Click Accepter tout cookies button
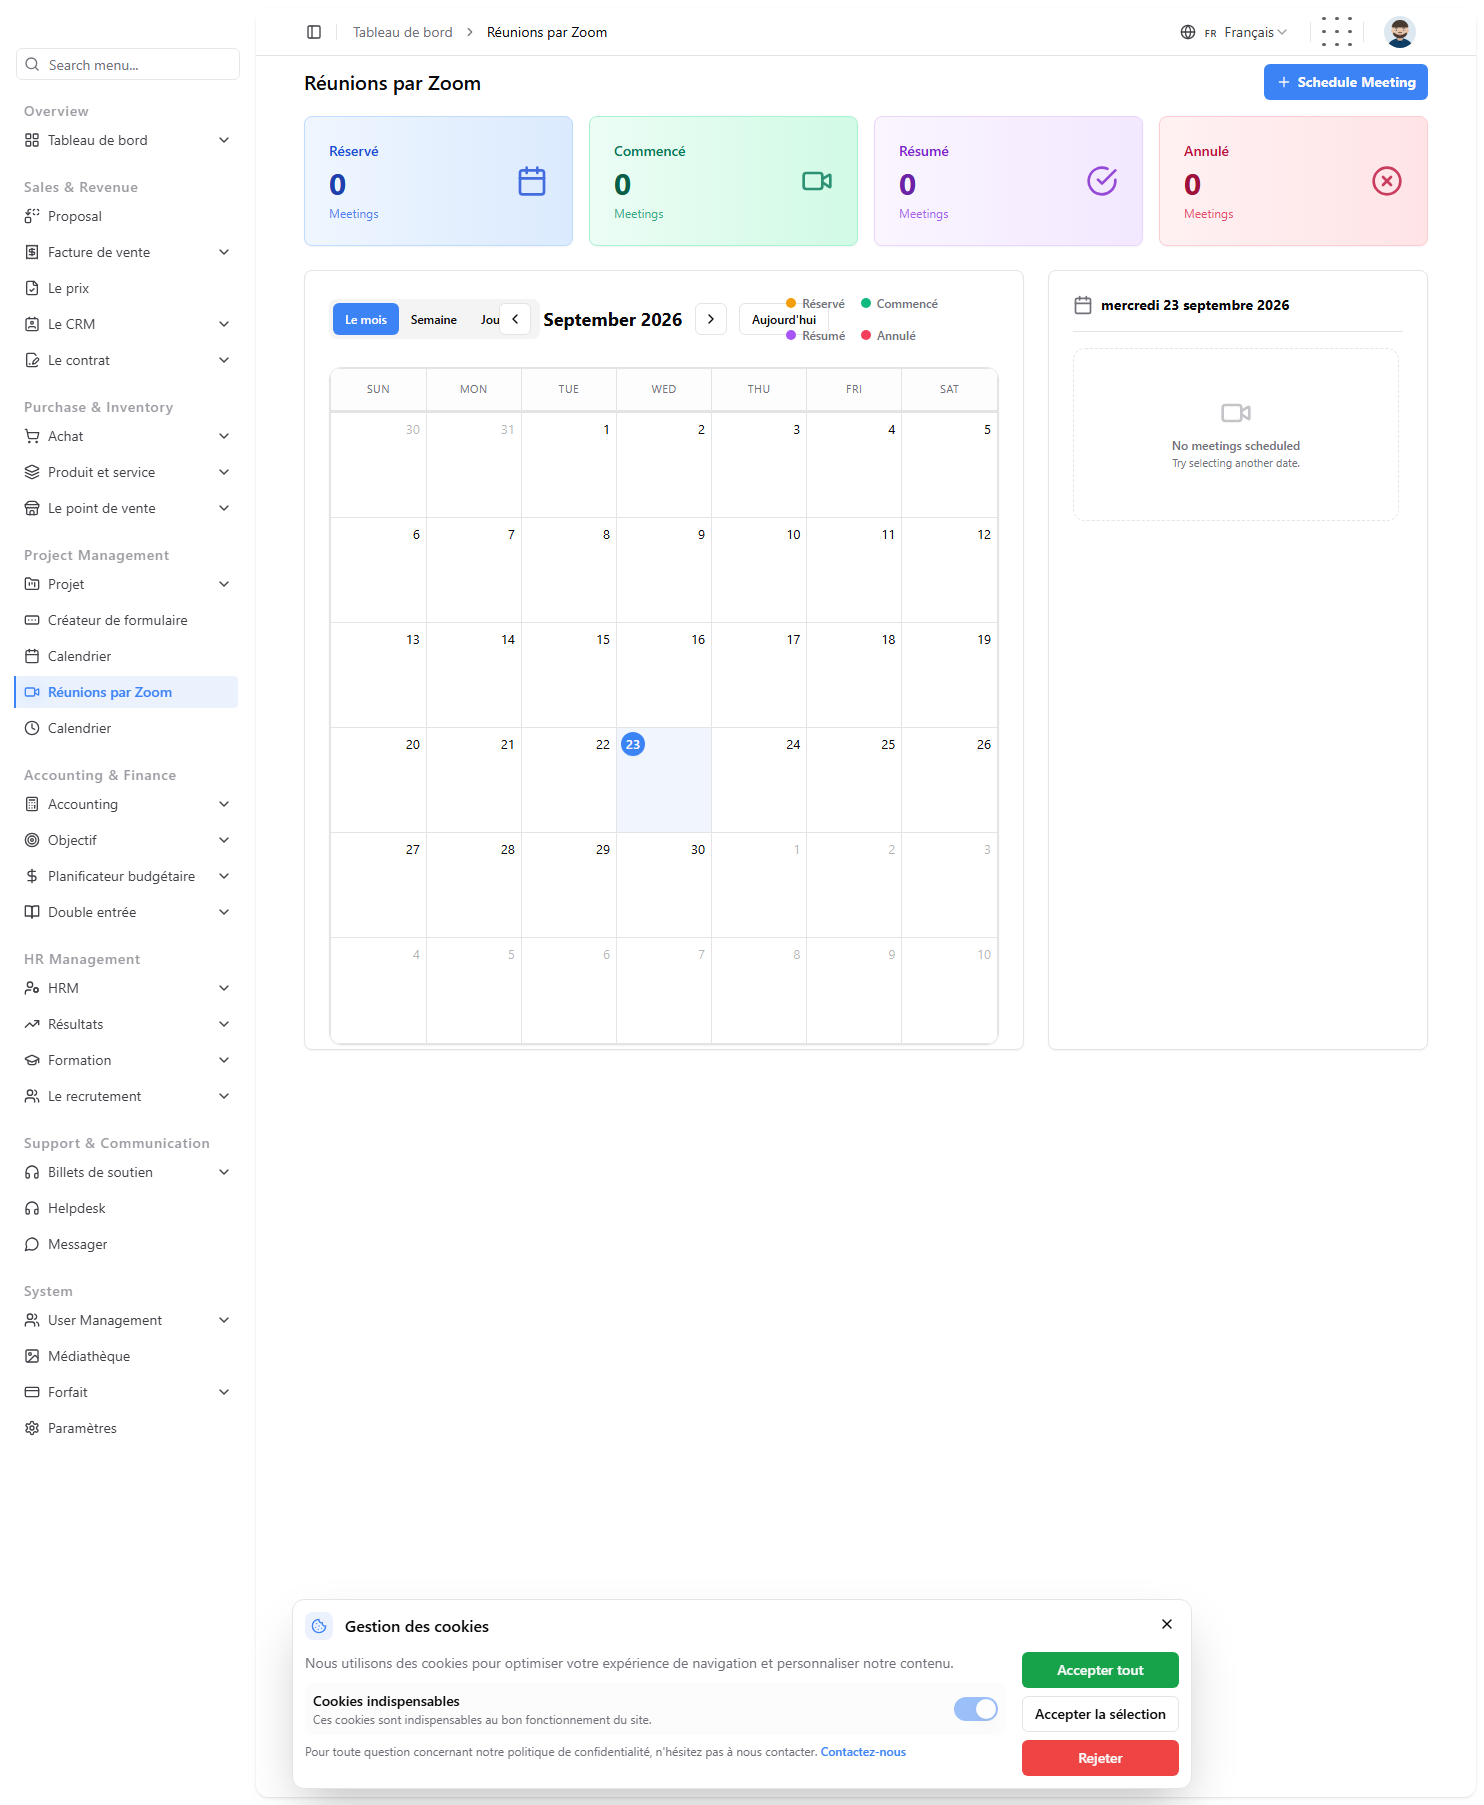Viewport: 1484px width, 1805px height. [x=1100, y=1670]
